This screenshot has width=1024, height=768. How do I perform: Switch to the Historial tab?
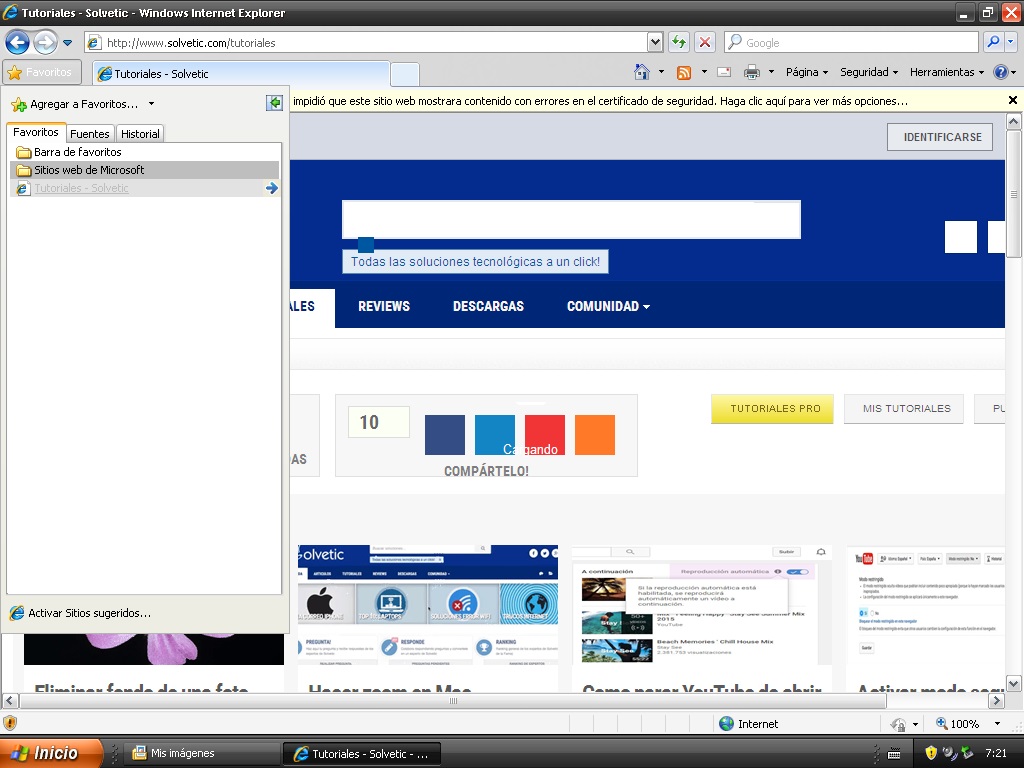(x=140, y=134)
